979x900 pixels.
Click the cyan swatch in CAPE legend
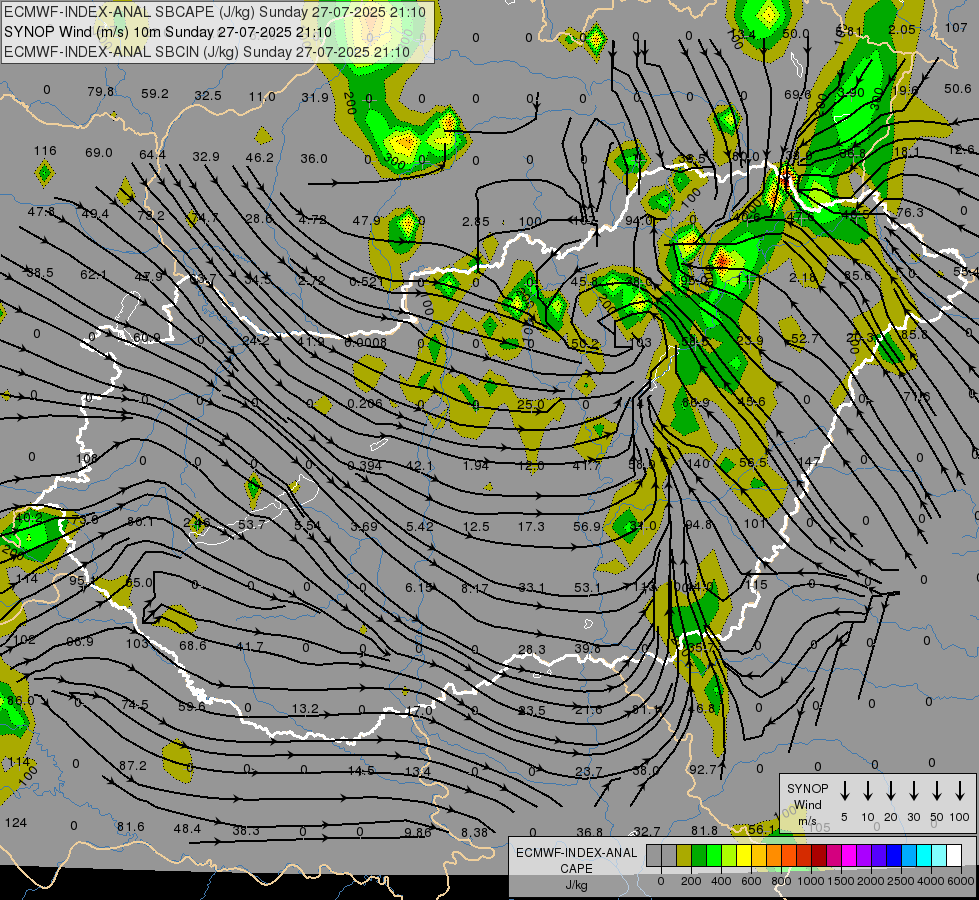click(x=923, y=856)
